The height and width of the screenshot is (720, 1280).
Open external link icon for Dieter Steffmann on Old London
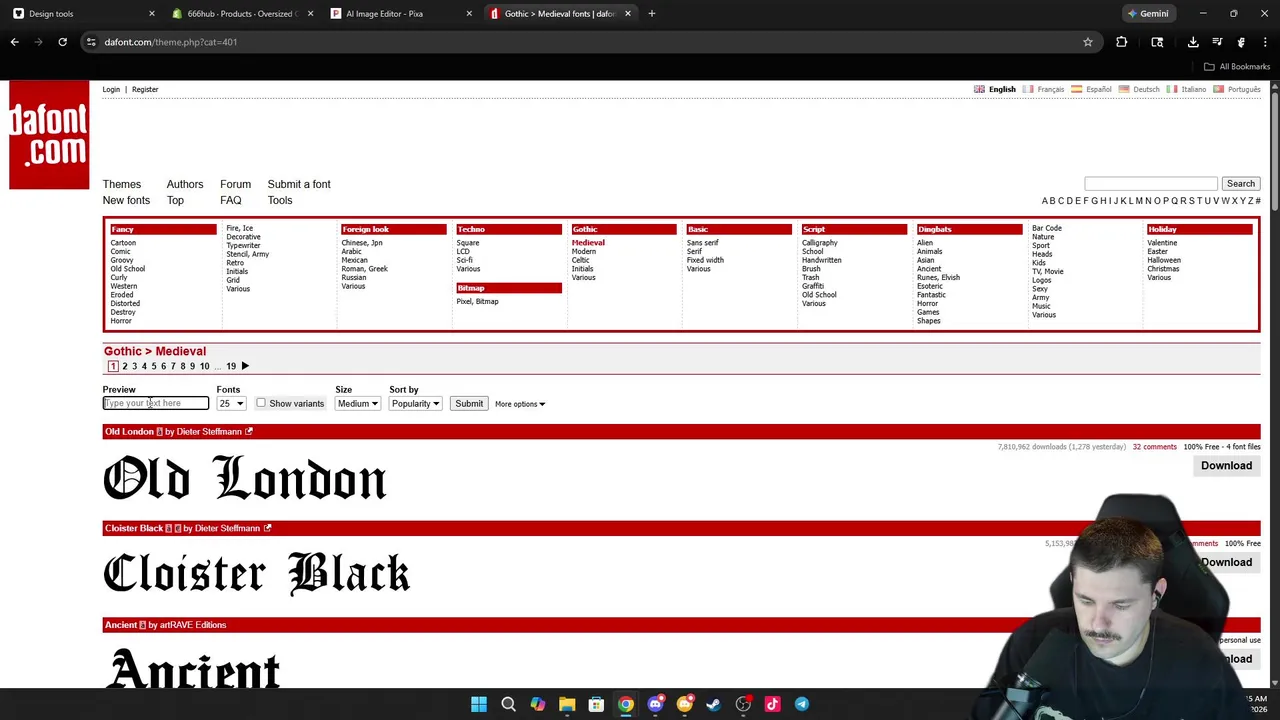(249, 432)
